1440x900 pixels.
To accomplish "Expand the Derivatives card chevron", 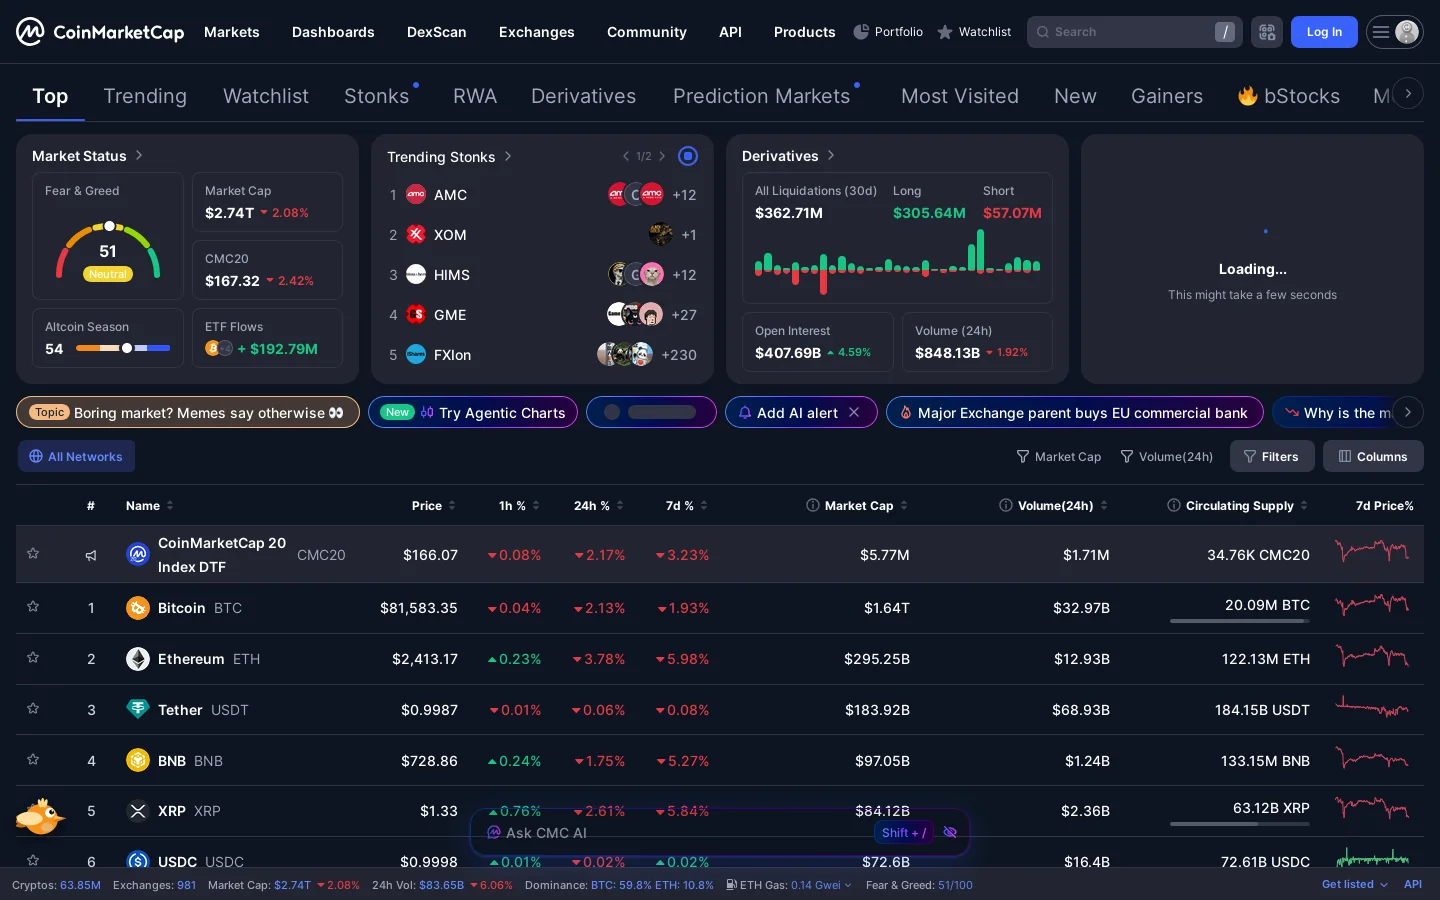I will pyautogui.click(x=831, y=155).
